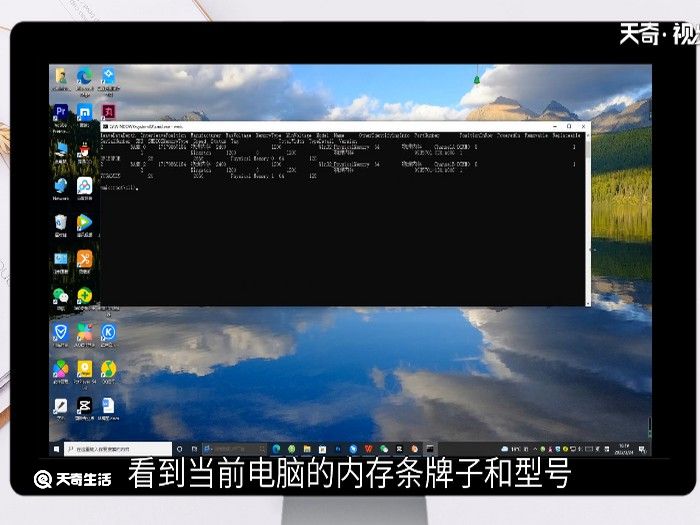This screenshot has height=525, width=700.
Task: Open the pen writing app shortcut
Action: tap(61, 408)
